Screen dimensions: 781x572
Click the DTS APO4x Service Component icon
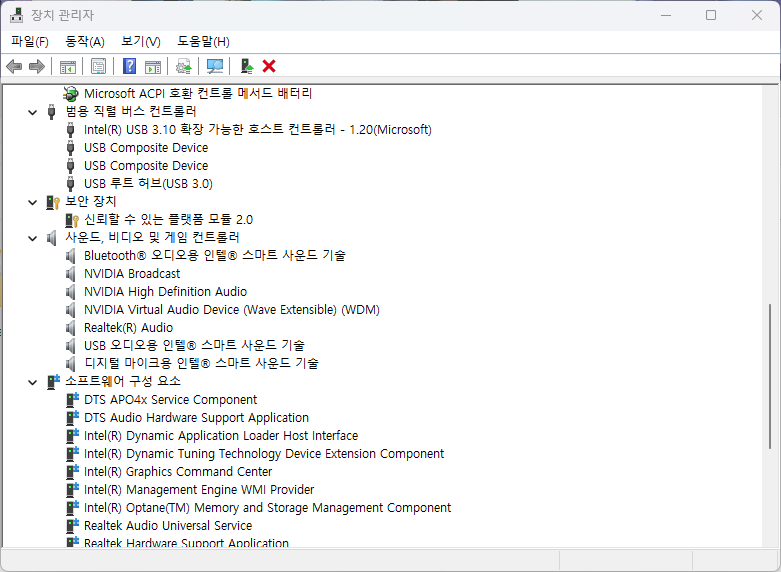73,400
